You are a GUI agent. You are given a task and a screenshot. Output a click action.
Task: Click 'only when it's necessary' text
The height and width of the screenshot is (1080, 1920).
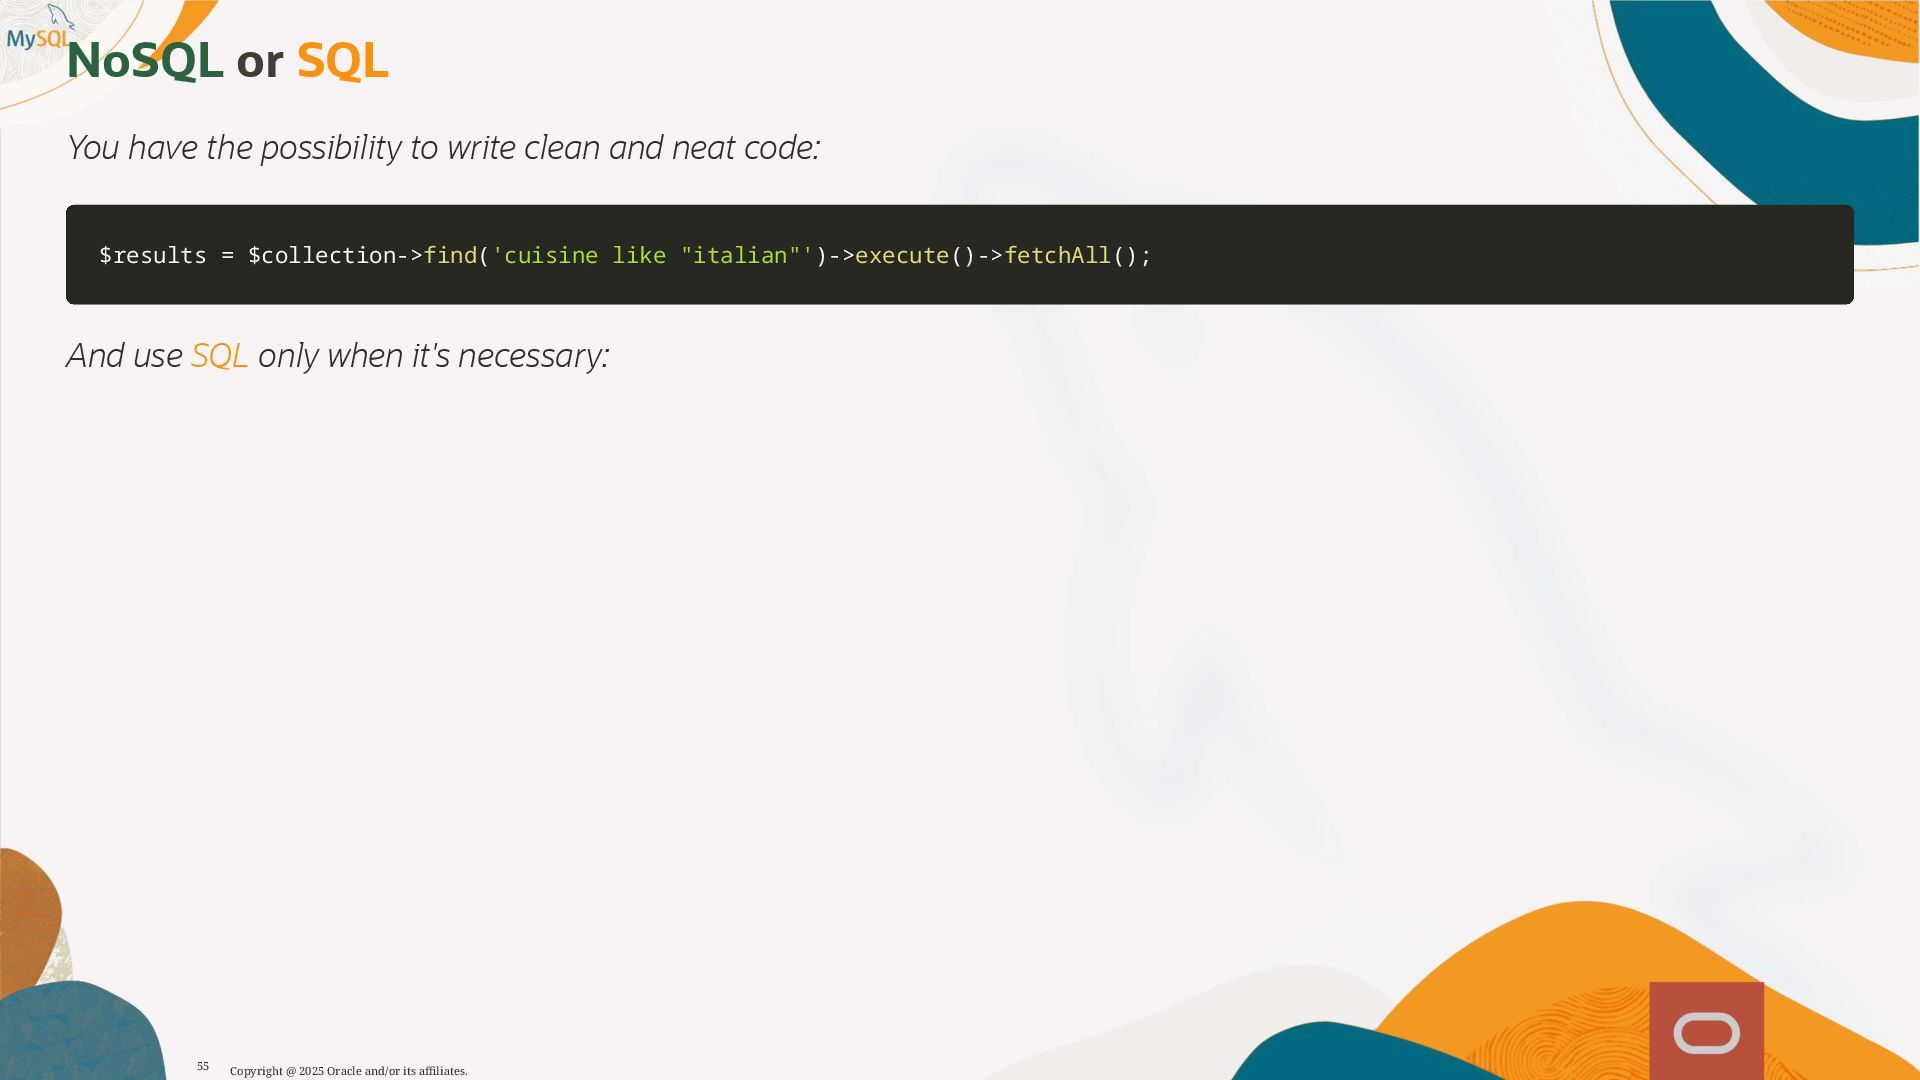pos(433,356)
